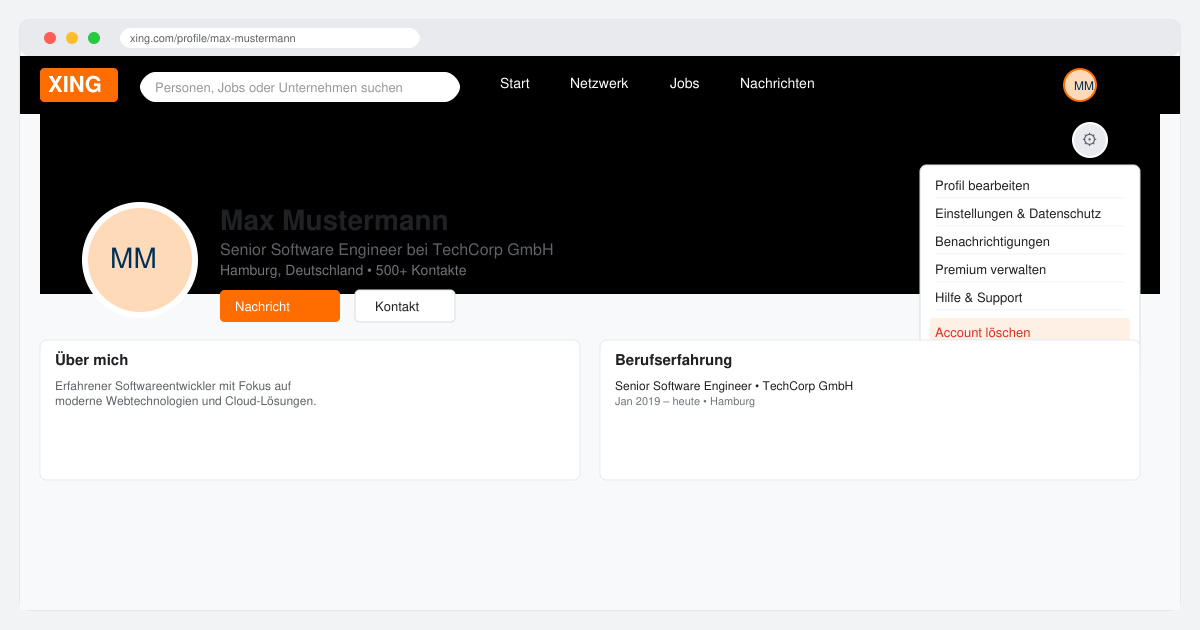Screen dimensions: 1200x630
Task: Click the Max Mustermann profile name
Action: tap(334, 220)
